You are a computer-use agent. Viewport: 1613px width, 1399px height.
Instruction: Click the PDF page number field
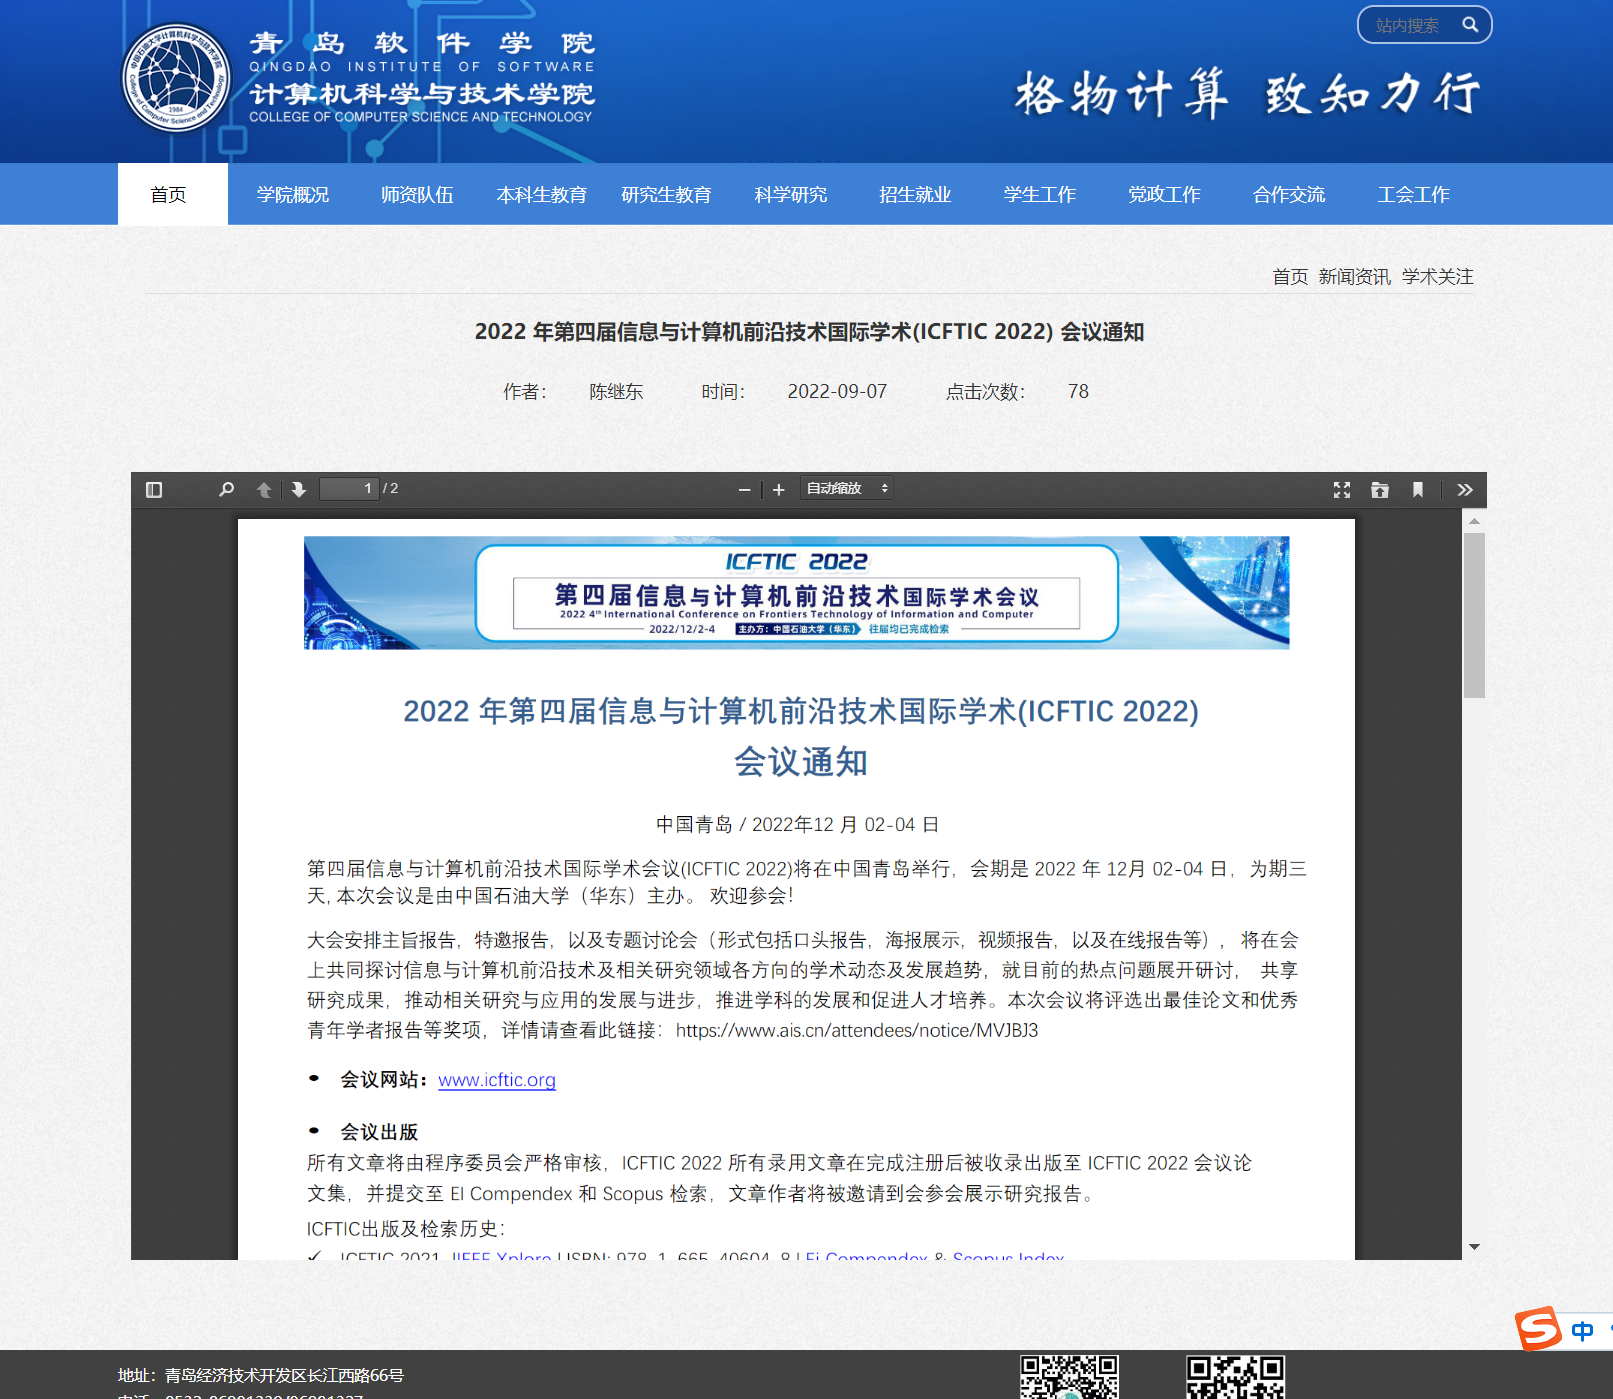[x=349, y=489]
